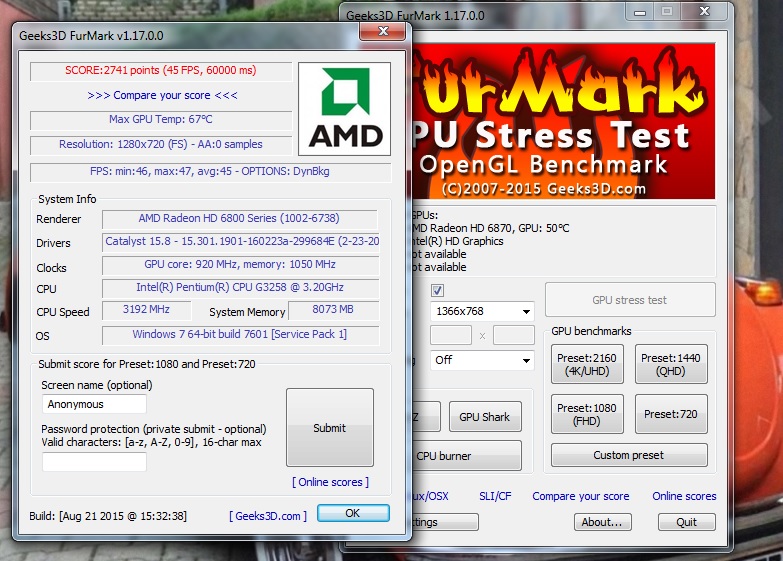
Task: Click the Intel(R) Pentium(R) CPU G3258 value
Action: [x=240, y=287]
